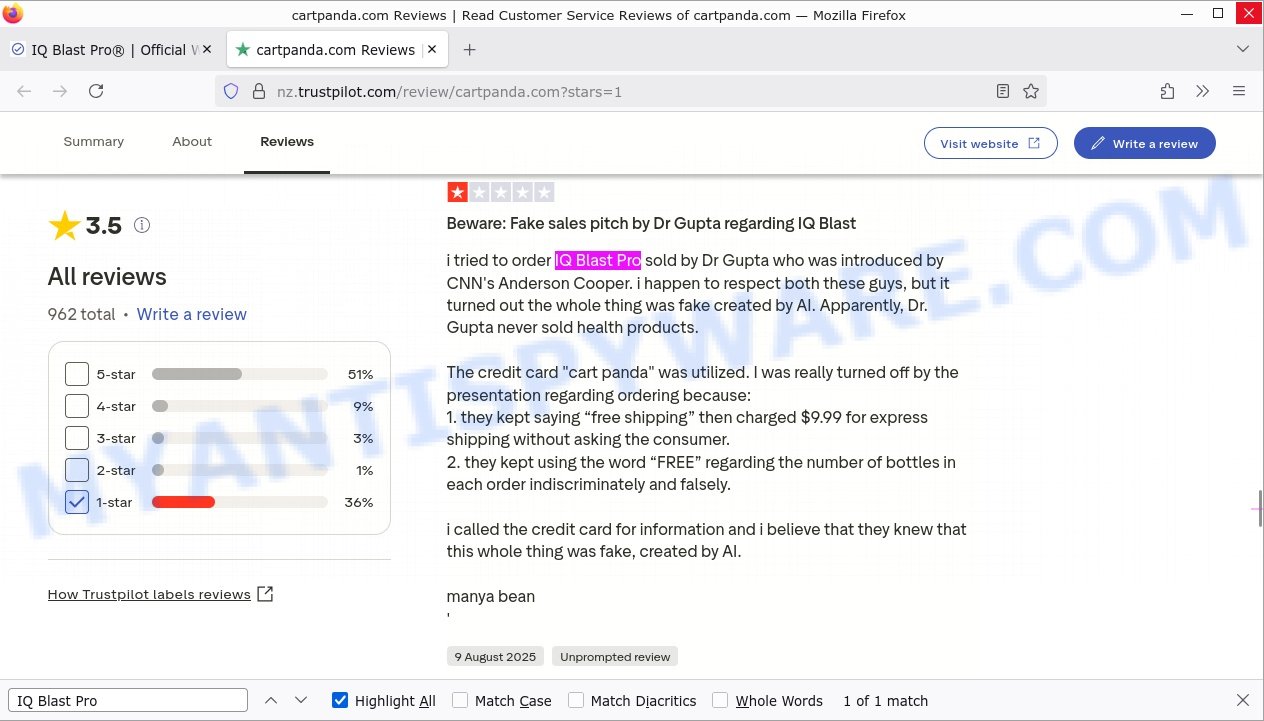1264x721 pixels.
Task: Enable the Match Diacritics checkbox
Action: [576, 701]
